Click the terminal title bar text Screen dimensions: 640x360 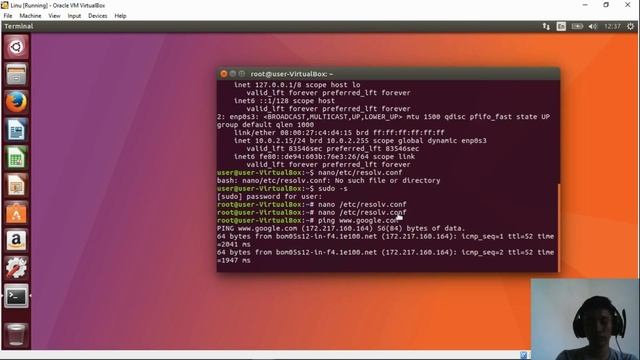[x=292, y=74]
